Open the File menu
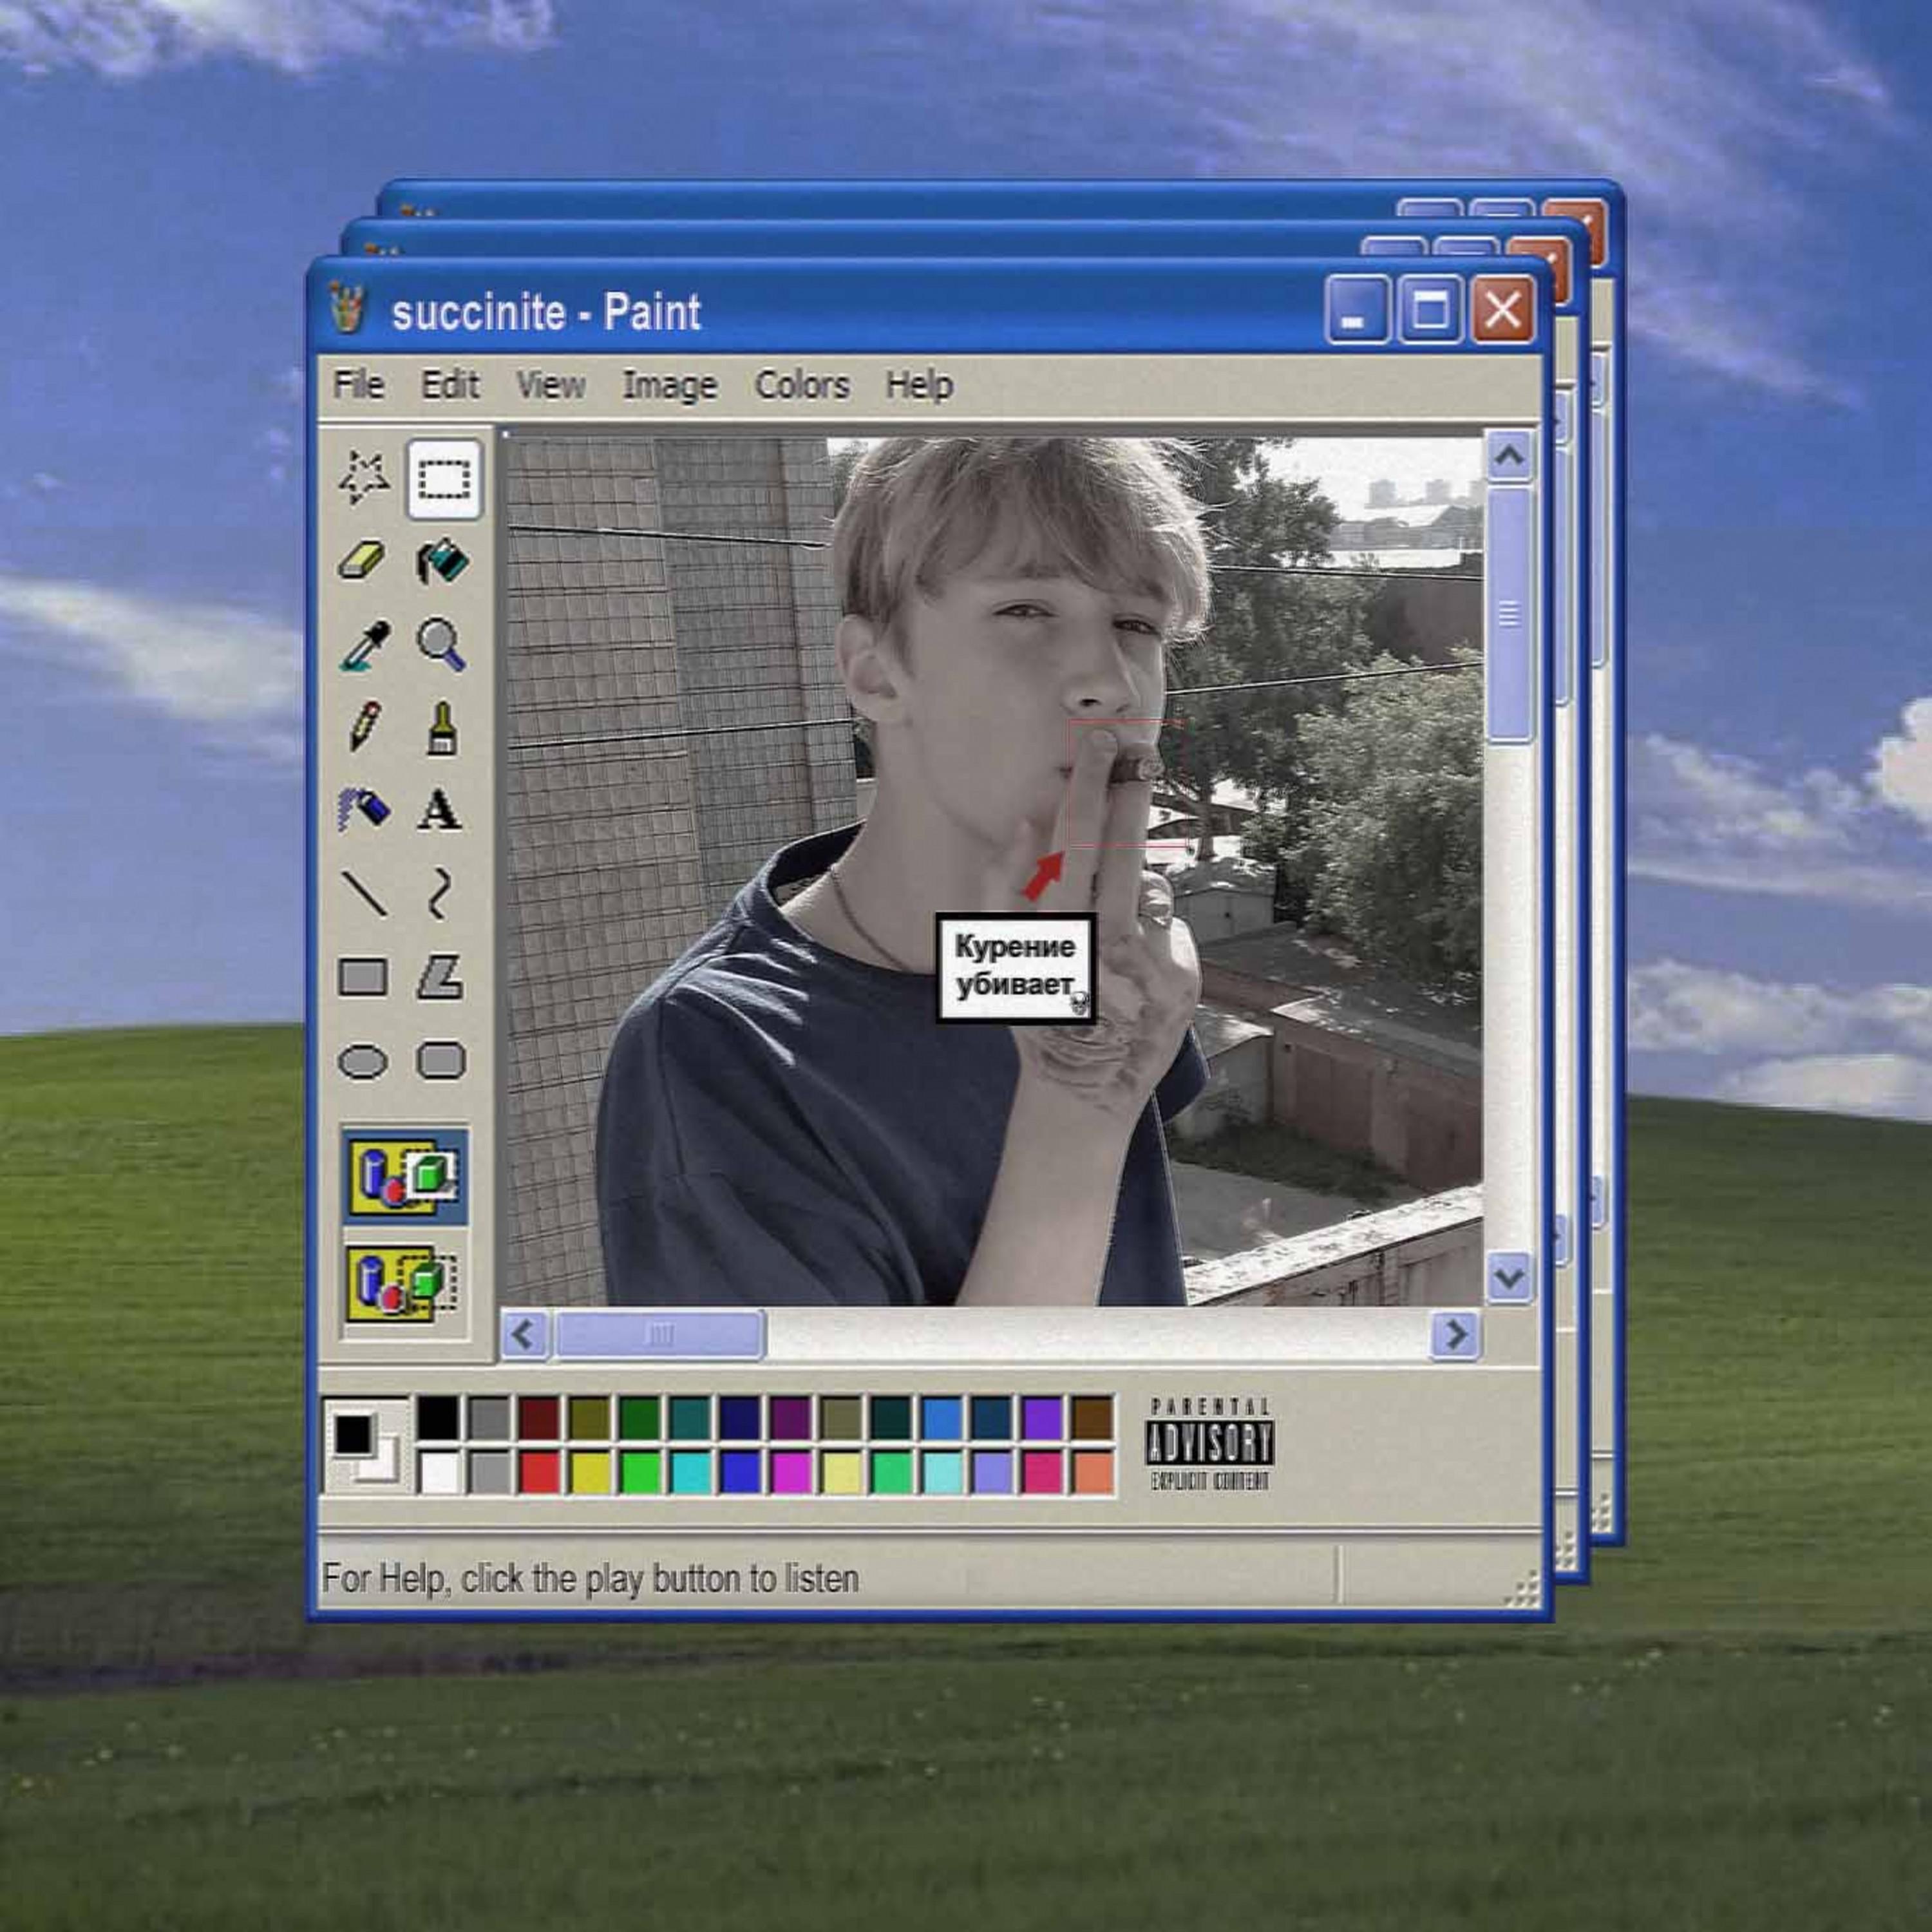The height and width of the screenshot is (1932, 1932). pos(358,385)
